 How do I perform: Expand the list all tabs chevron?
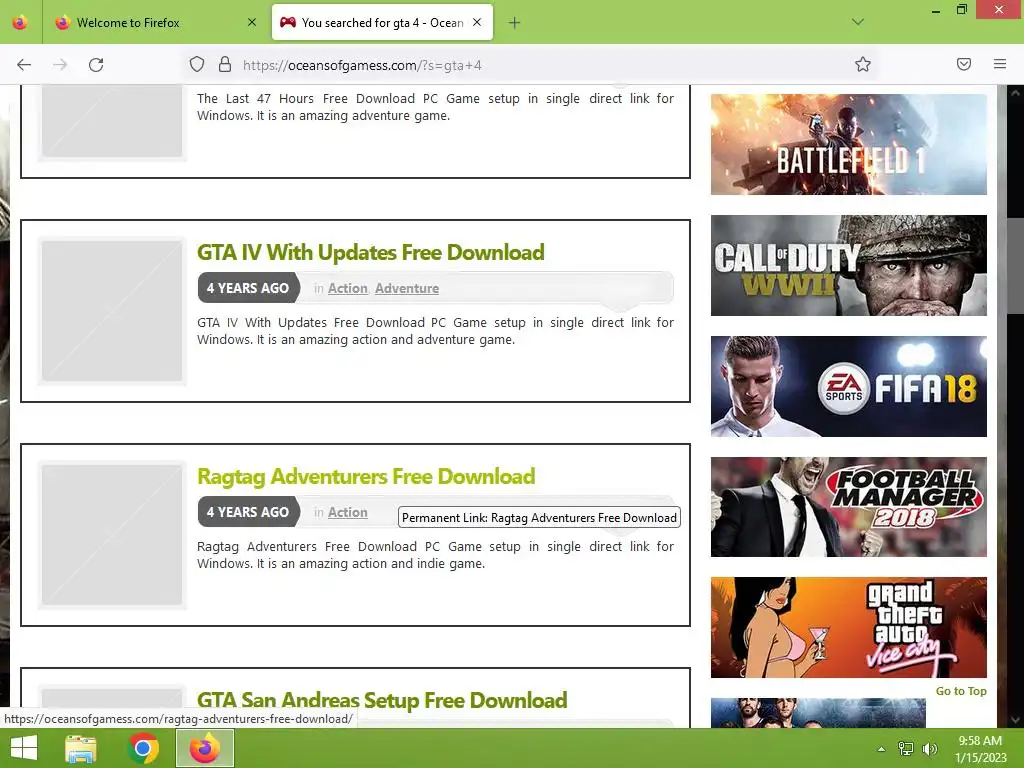coord(858,22)
